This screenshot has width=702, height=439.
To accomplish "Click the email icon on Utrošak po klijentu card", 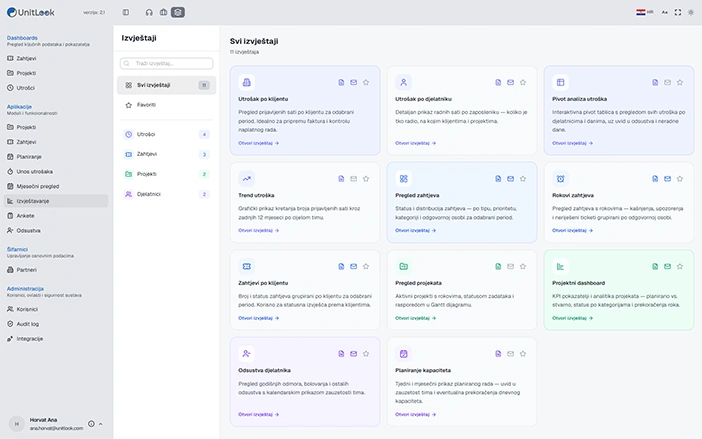I will (x=353, y=82).
